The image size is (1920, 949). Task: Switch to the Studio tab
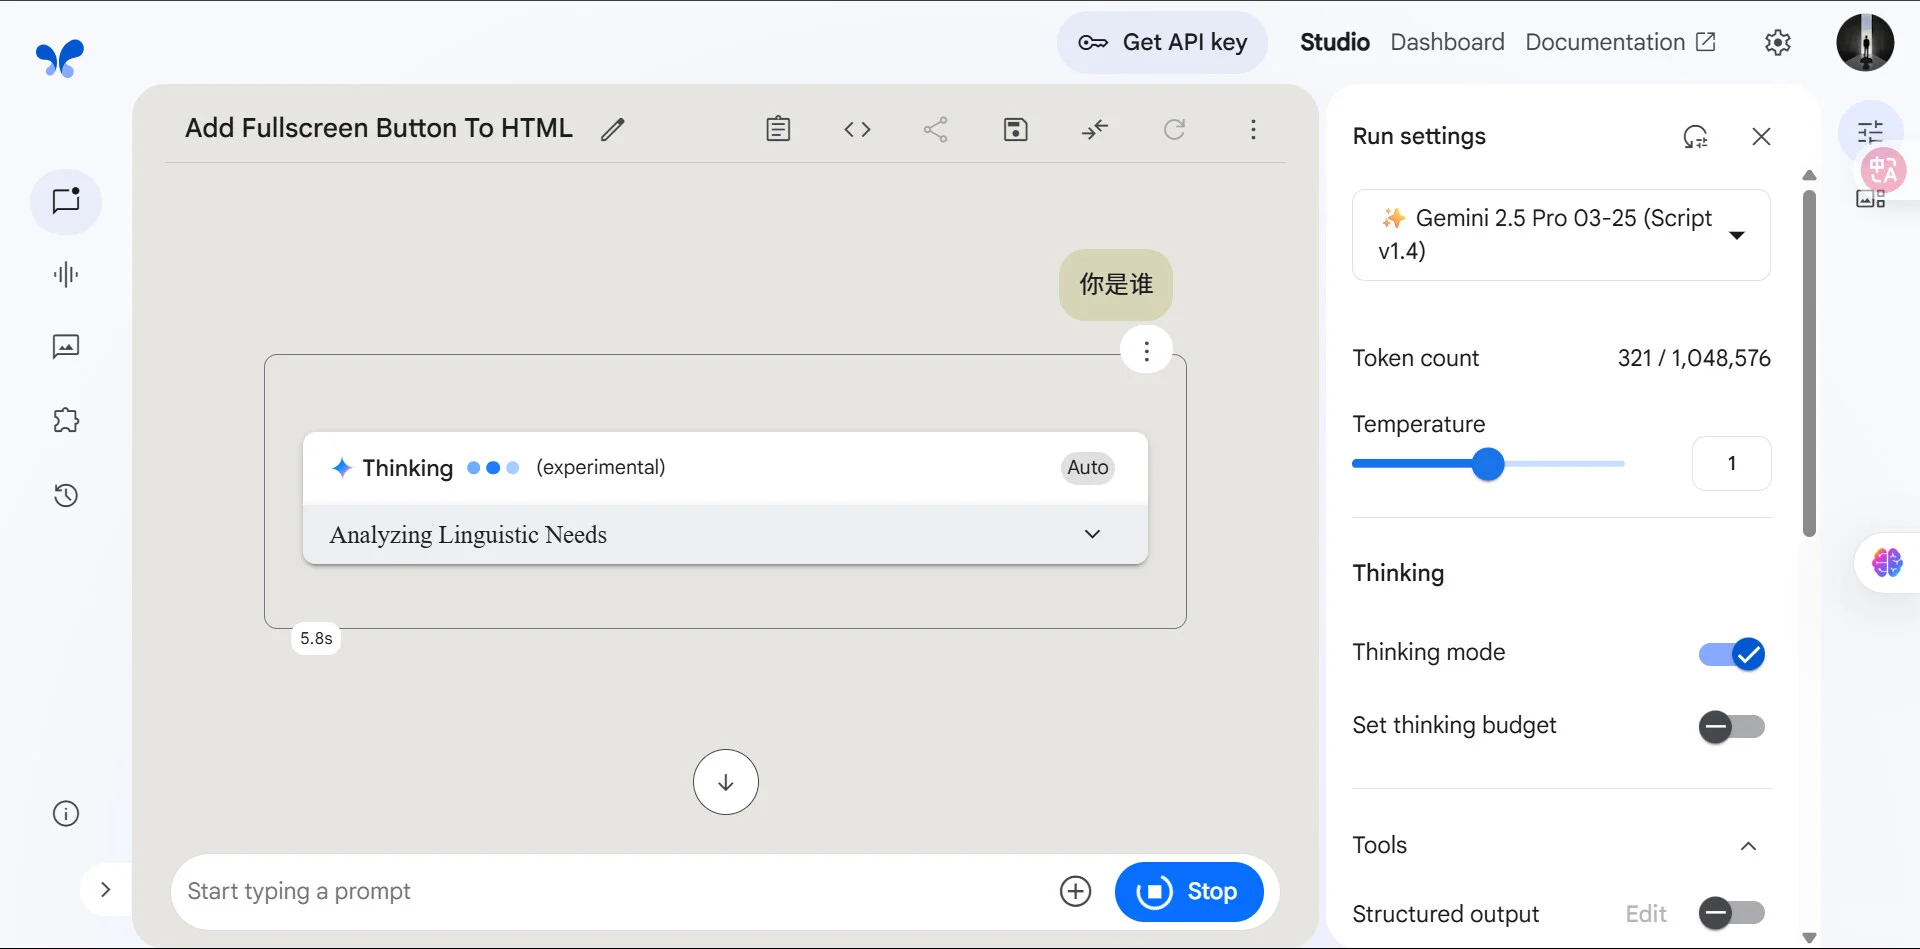tap(1334, 42)
